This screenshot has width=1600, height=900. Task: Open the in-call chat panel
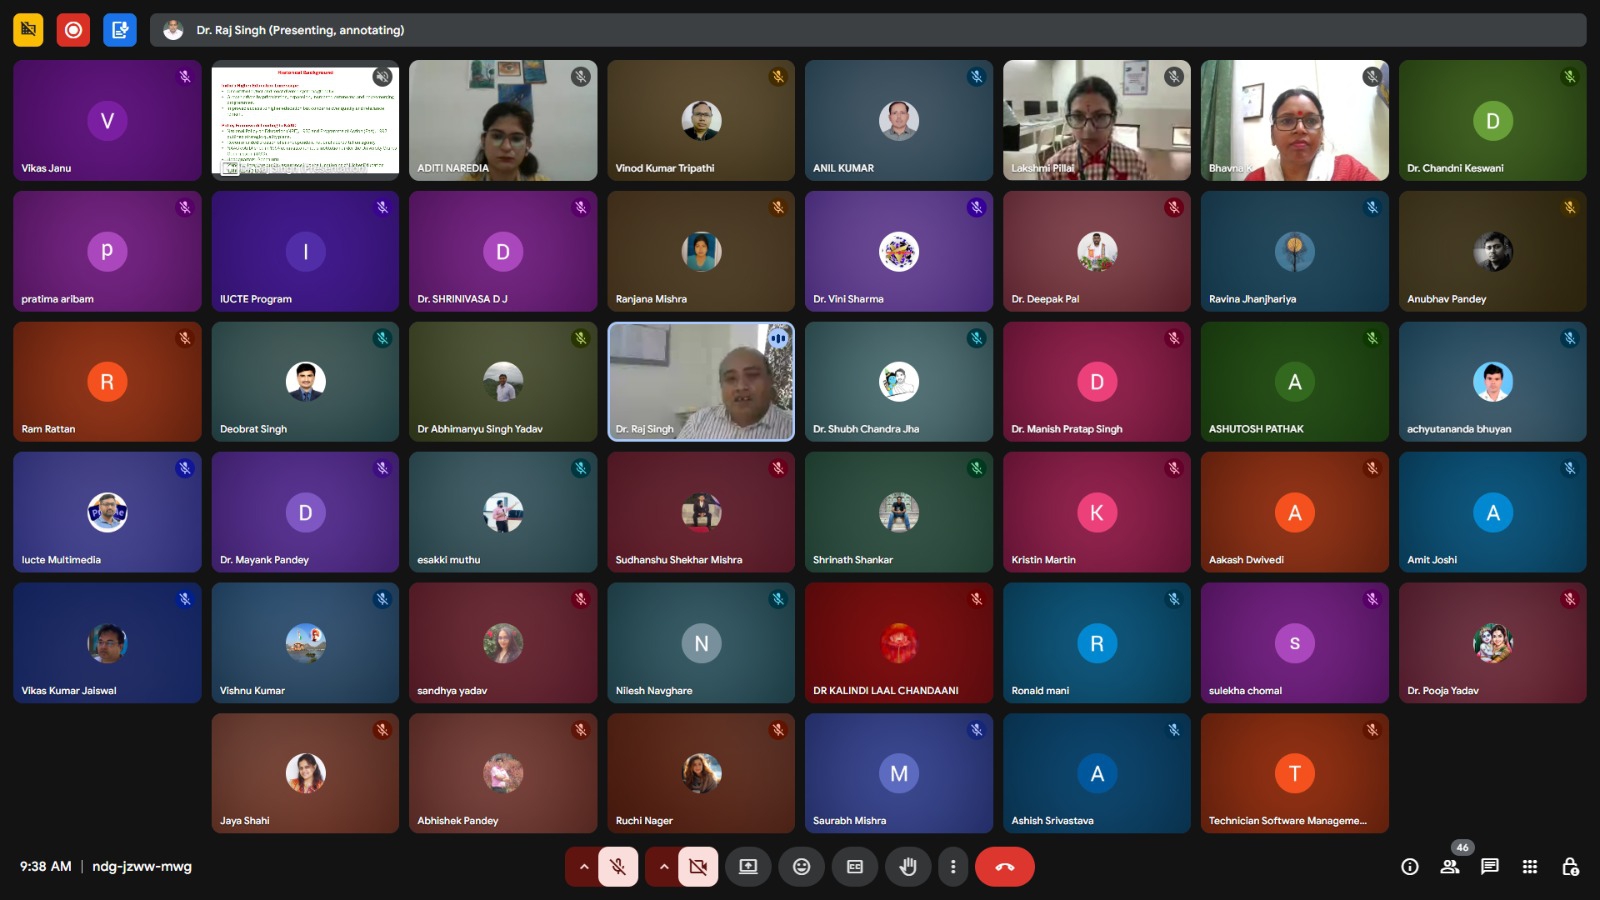pos(1489,867)
